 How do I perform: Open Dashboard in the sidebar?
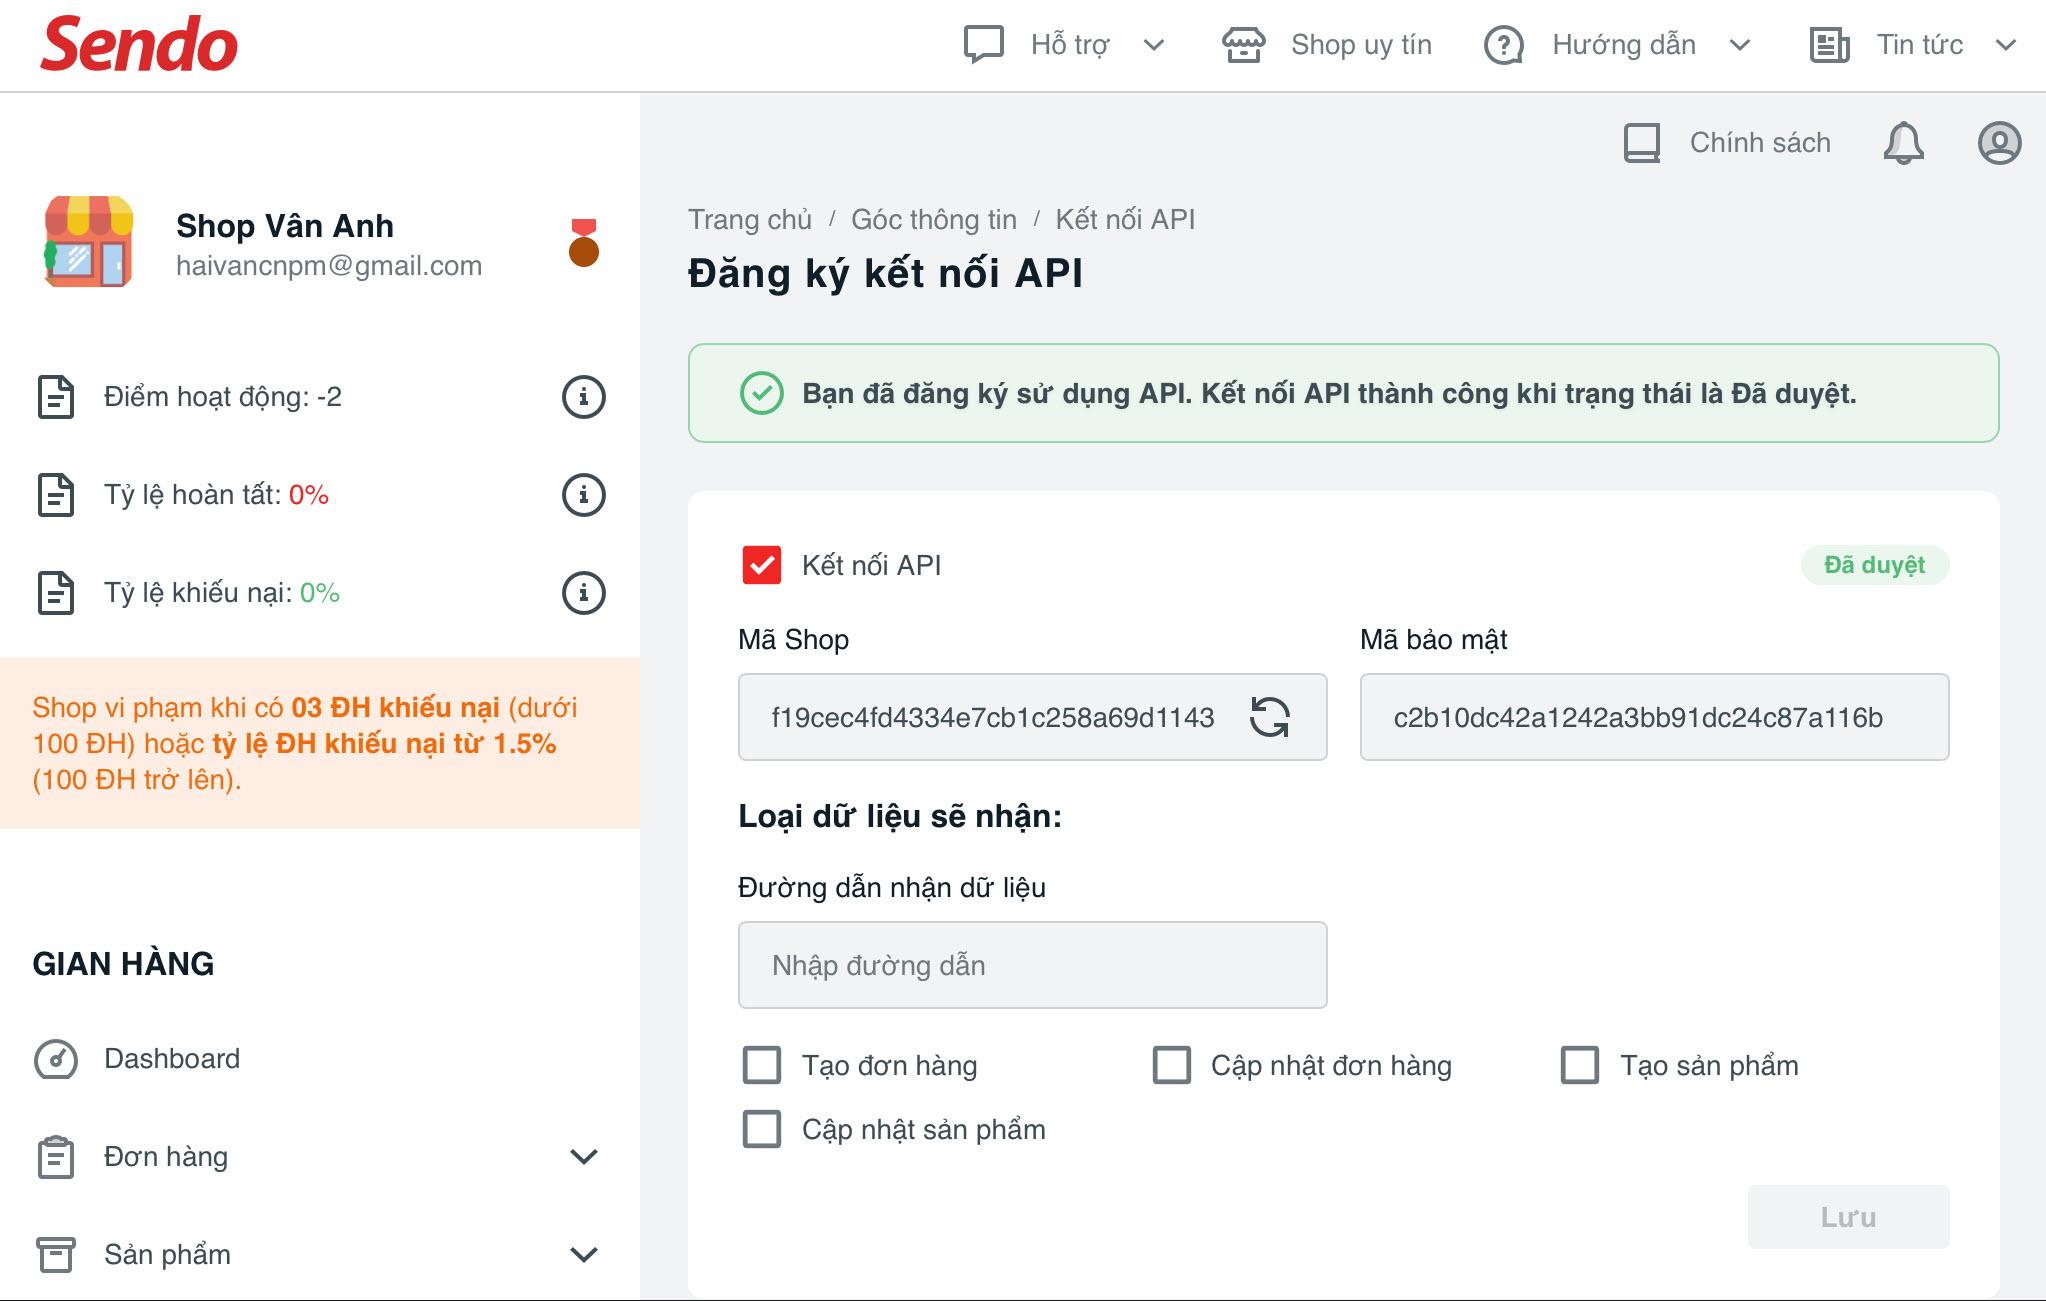point(171,1059)
